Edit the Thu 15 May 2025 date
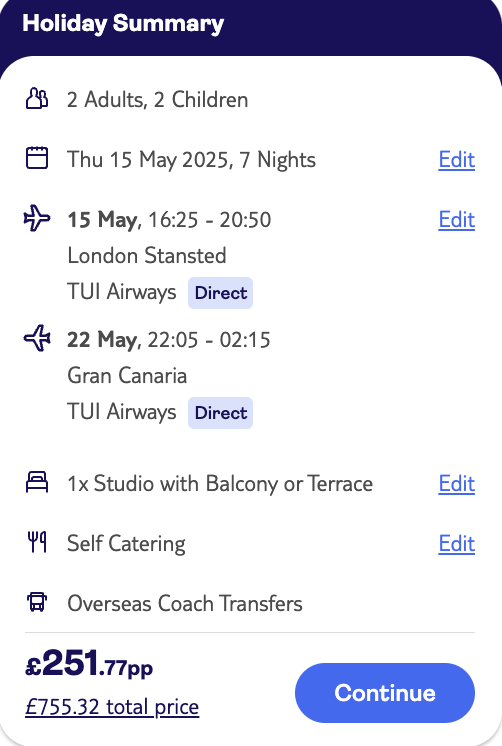This screenshot has height=746, width=502. [x=456, y=159]
